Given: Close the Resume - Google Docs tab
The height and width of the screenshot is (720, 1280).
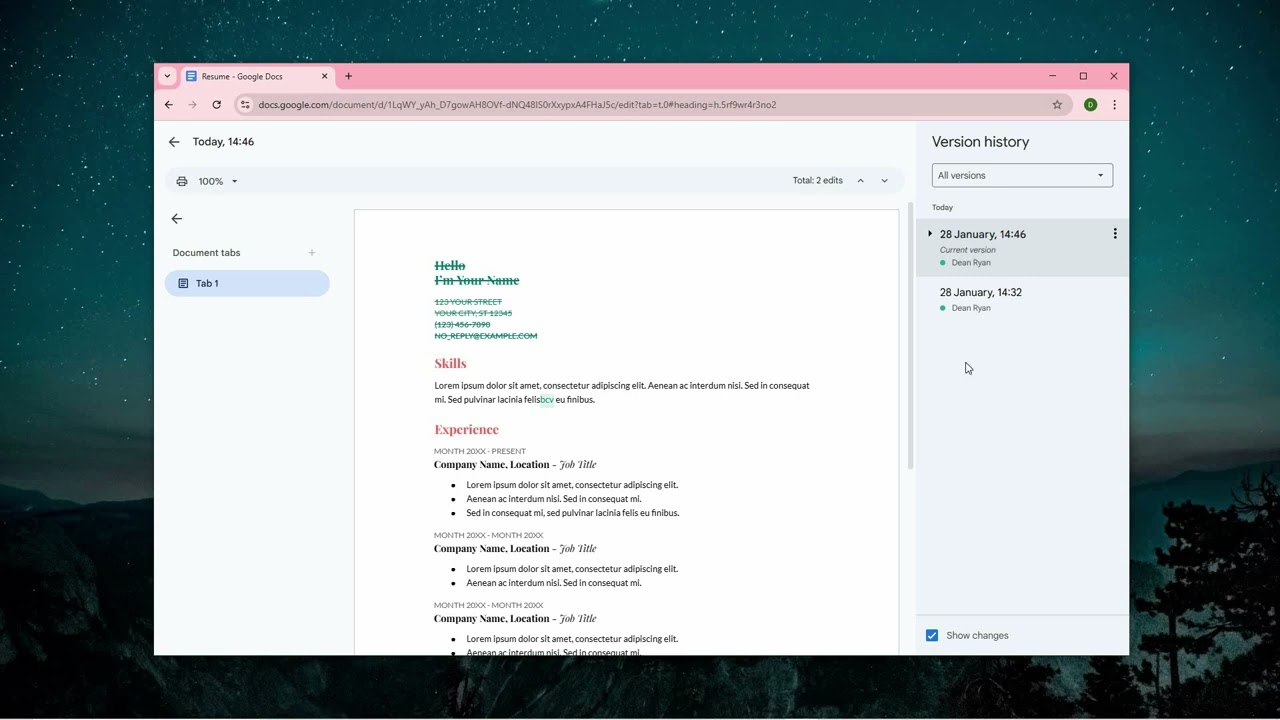Looking at the screenshot, I should point(324,76).
